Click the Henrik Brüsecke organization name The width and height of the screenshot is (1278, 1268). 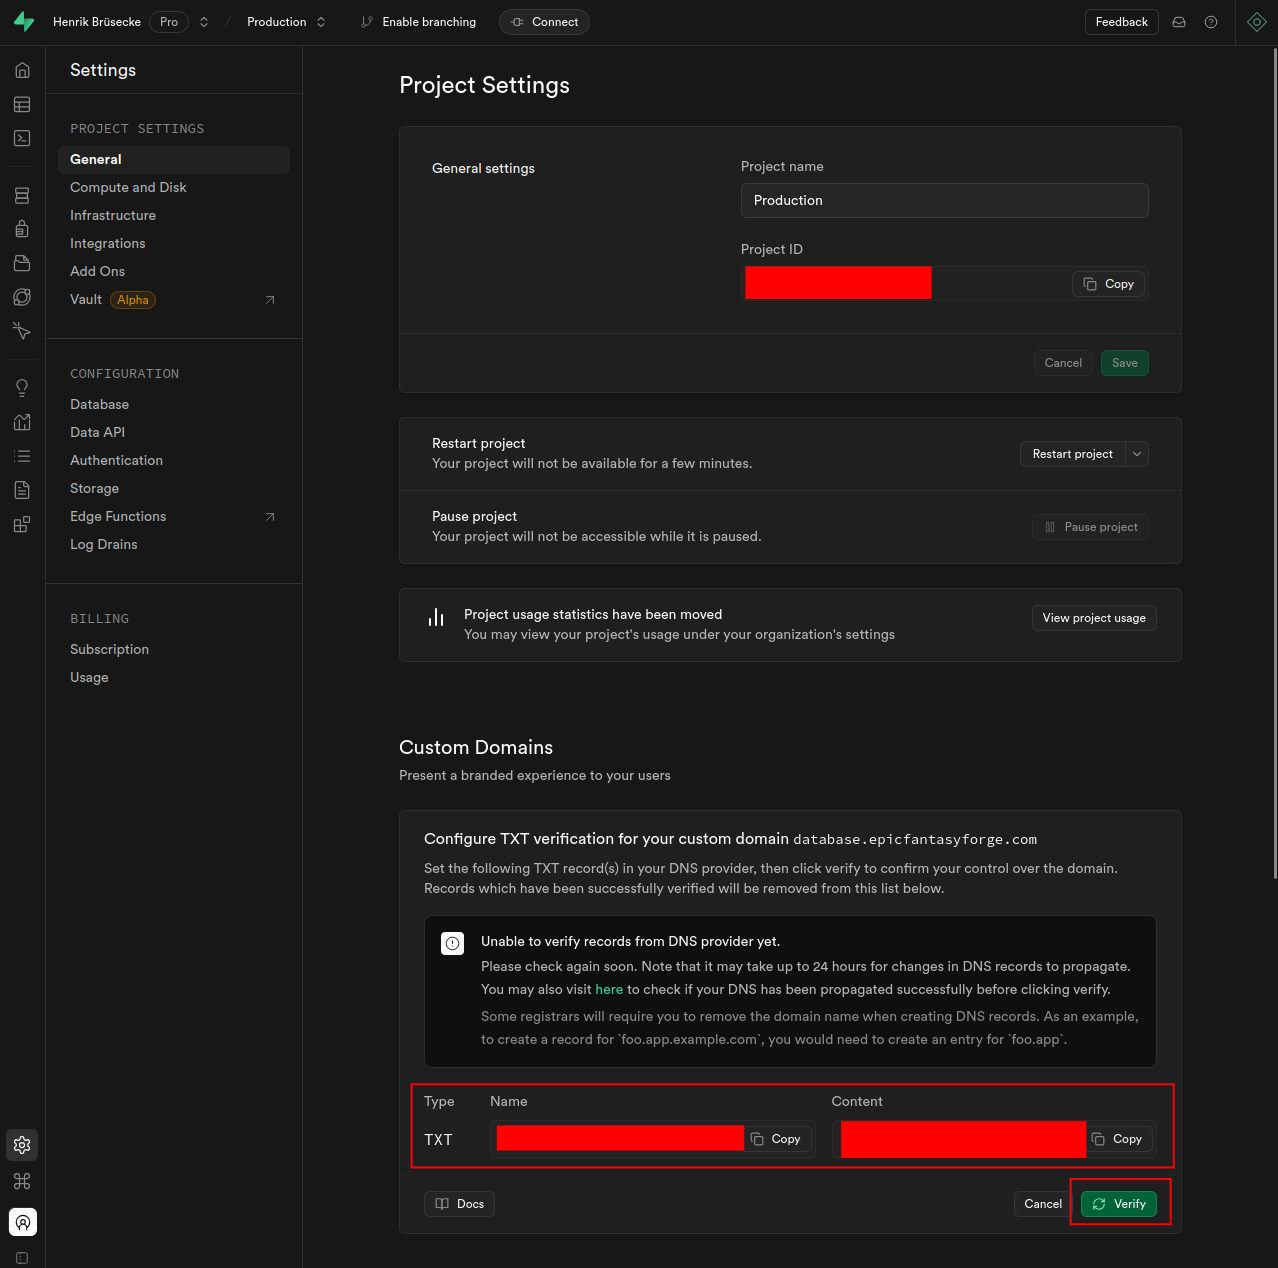97,22
